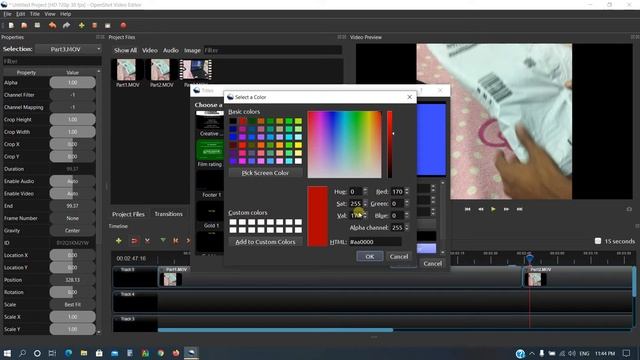This screenshot has width=640, height=360.
Task: Click the vertical value brightness strip
Action: click(x=390, y=144)
